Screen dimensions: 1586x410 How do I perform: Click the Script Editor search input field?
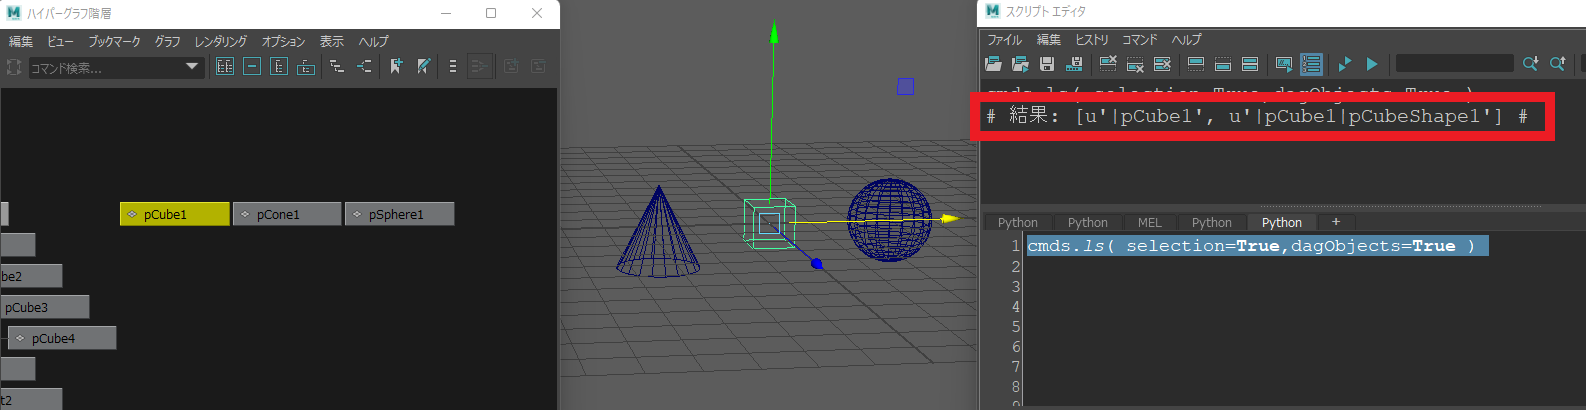click(x=1454, y=64)
